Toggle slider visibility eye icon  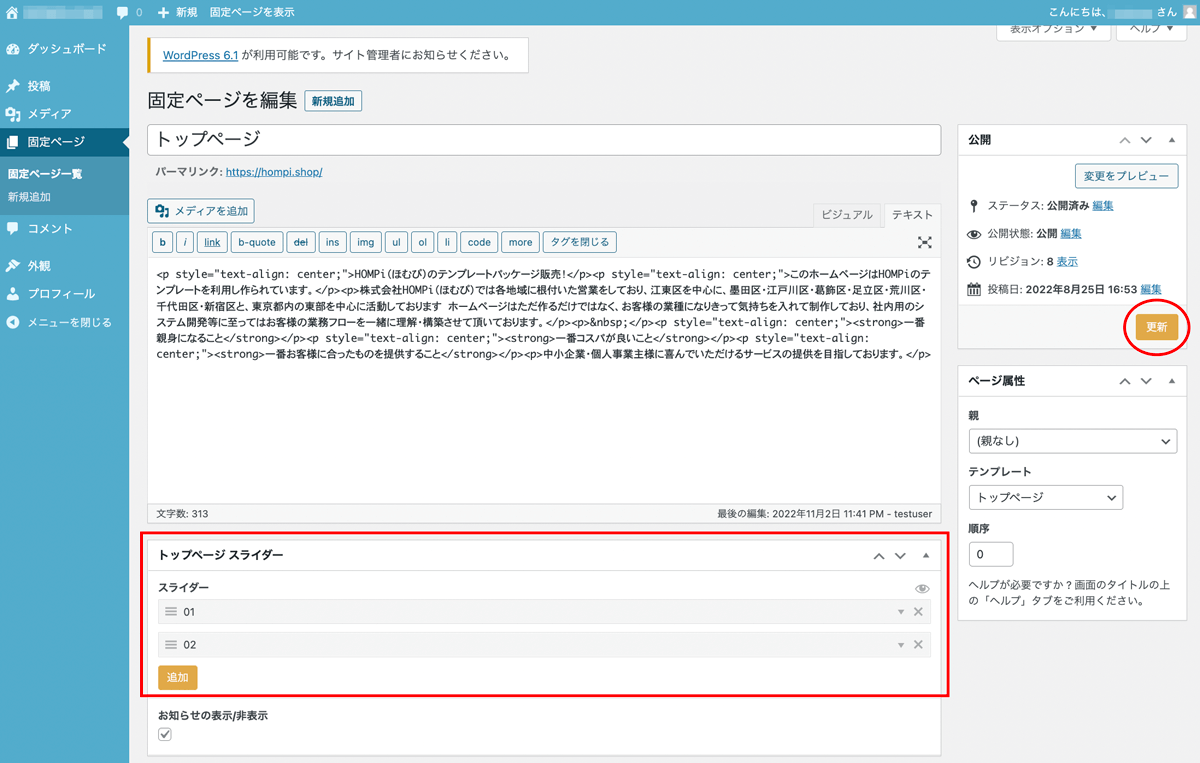click(922, 589)
